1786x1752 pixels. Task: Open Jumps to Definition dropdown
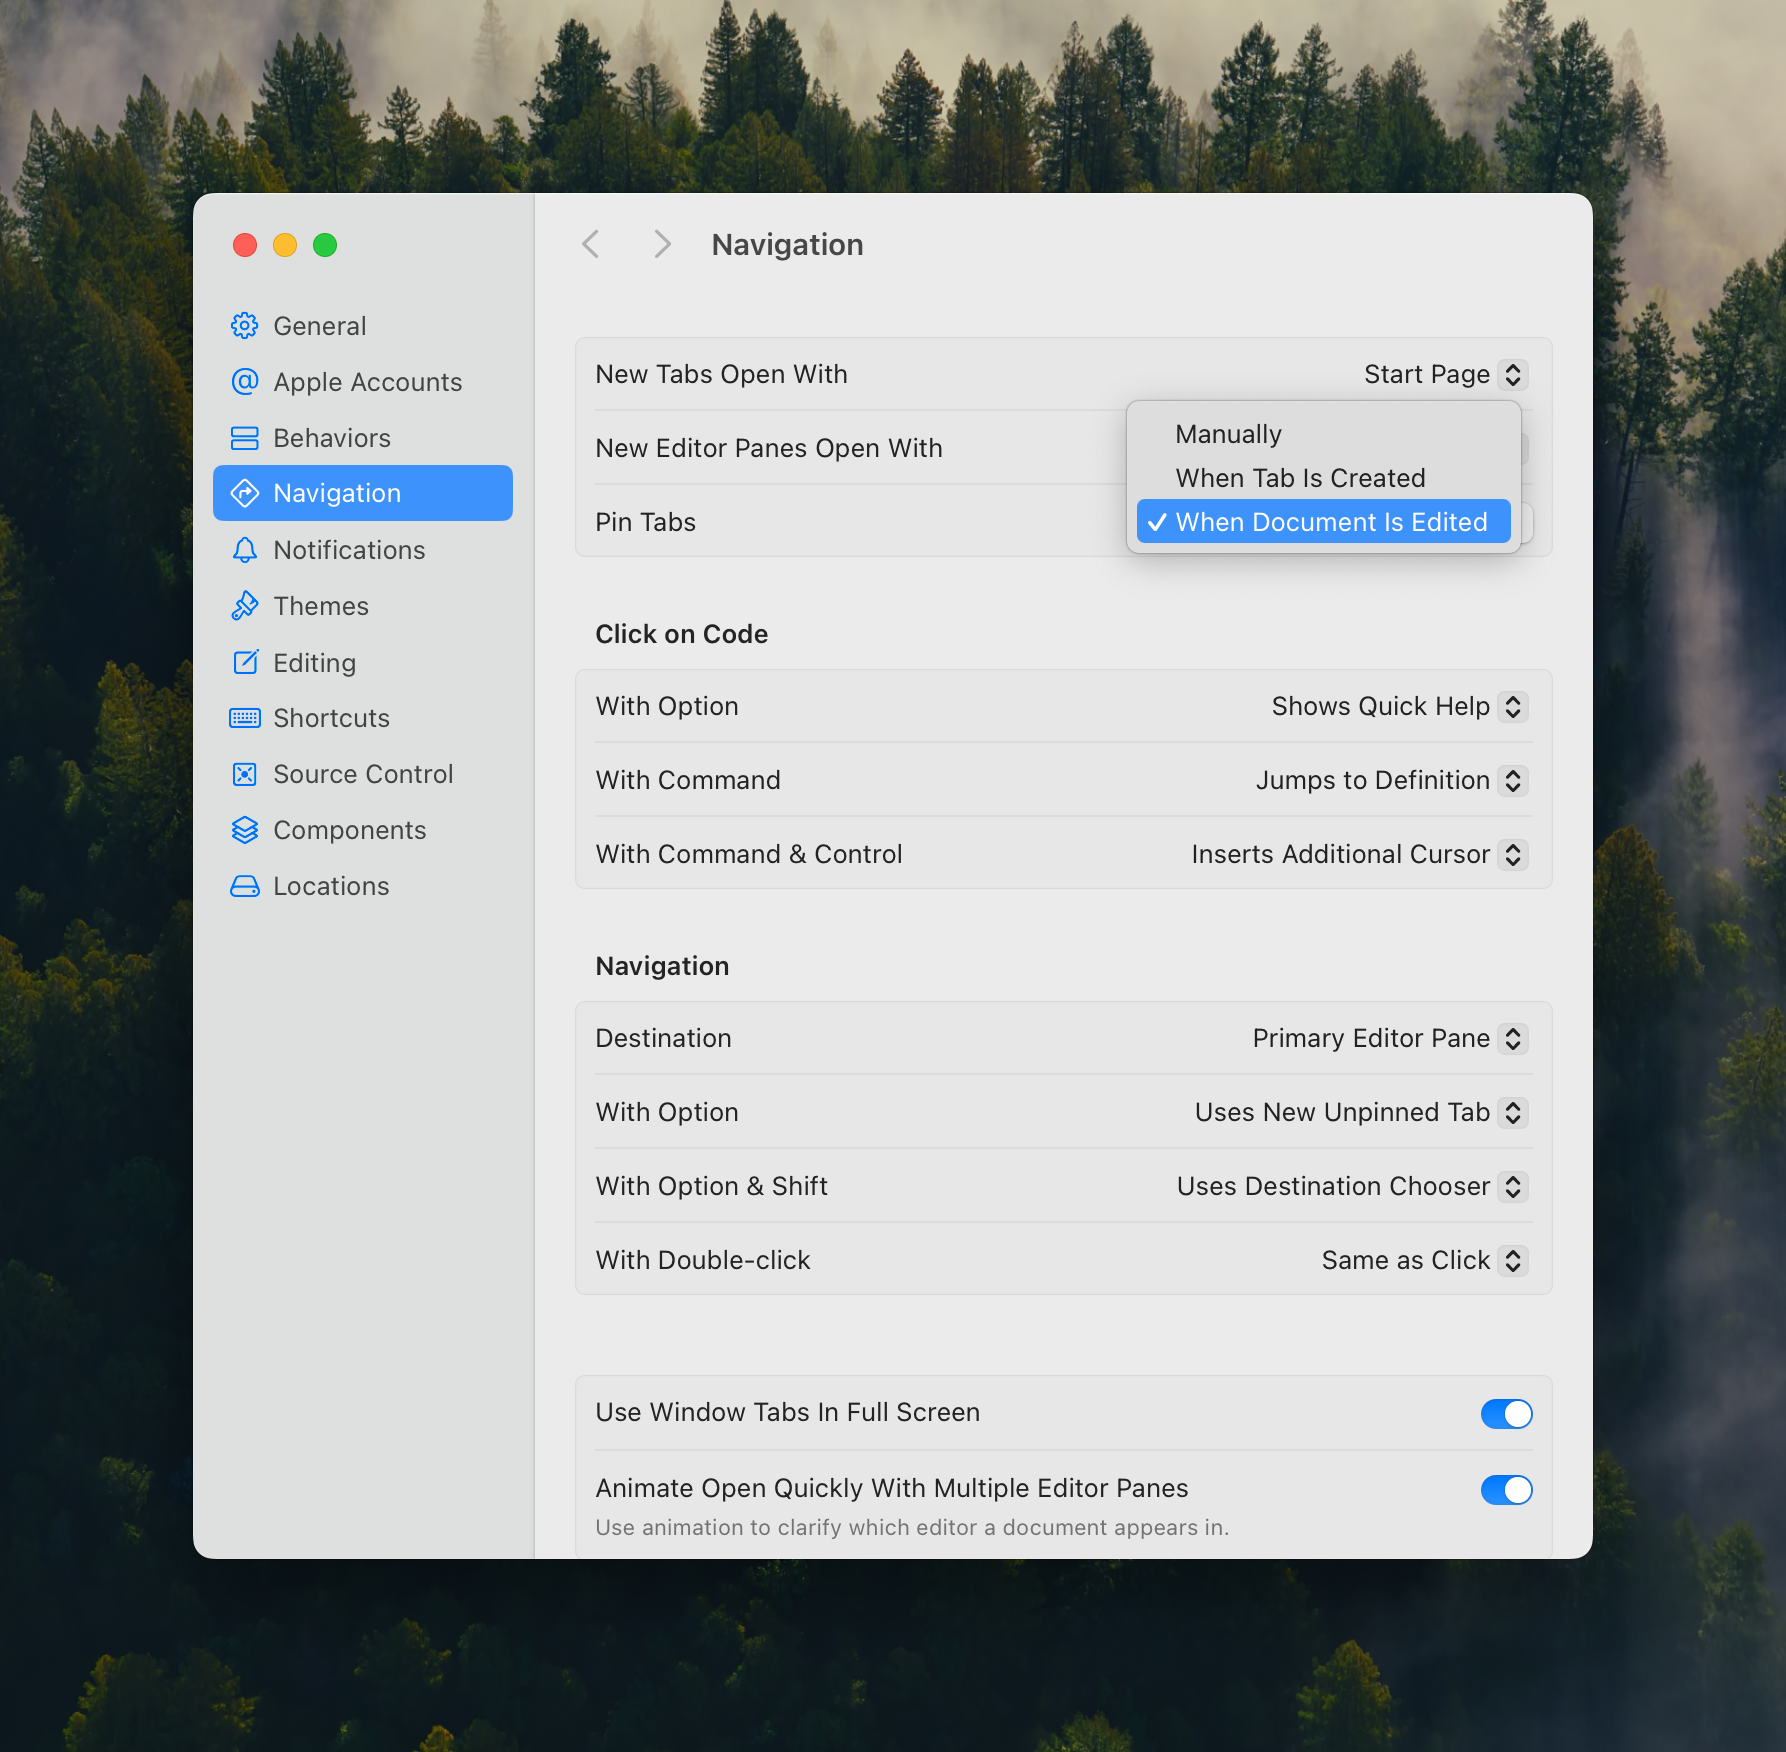pyautogui.click(x=1392, y=780)
